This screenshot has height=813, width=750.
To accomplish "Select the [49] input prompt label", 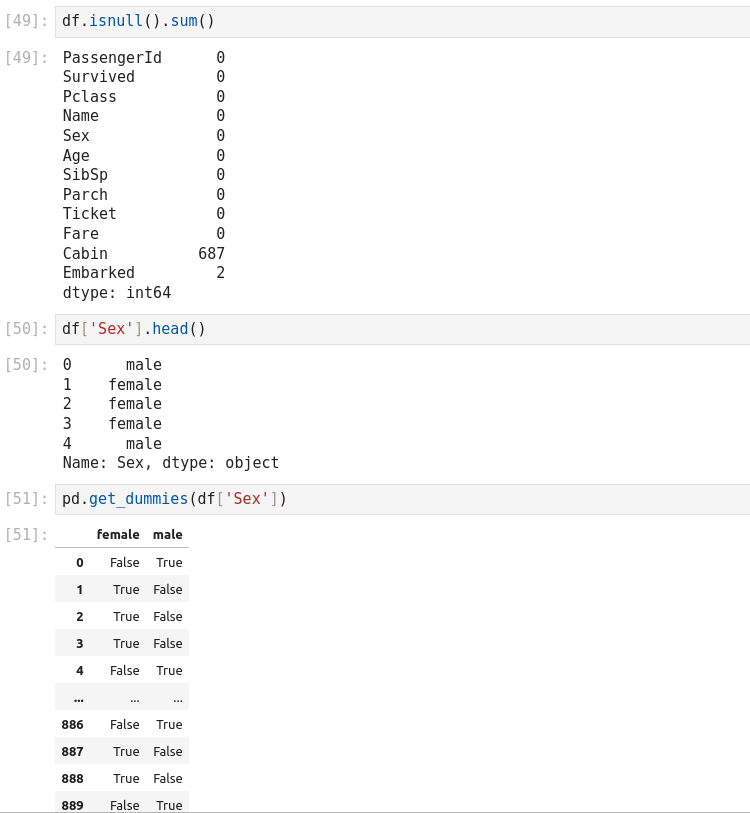I will (27, 21).
